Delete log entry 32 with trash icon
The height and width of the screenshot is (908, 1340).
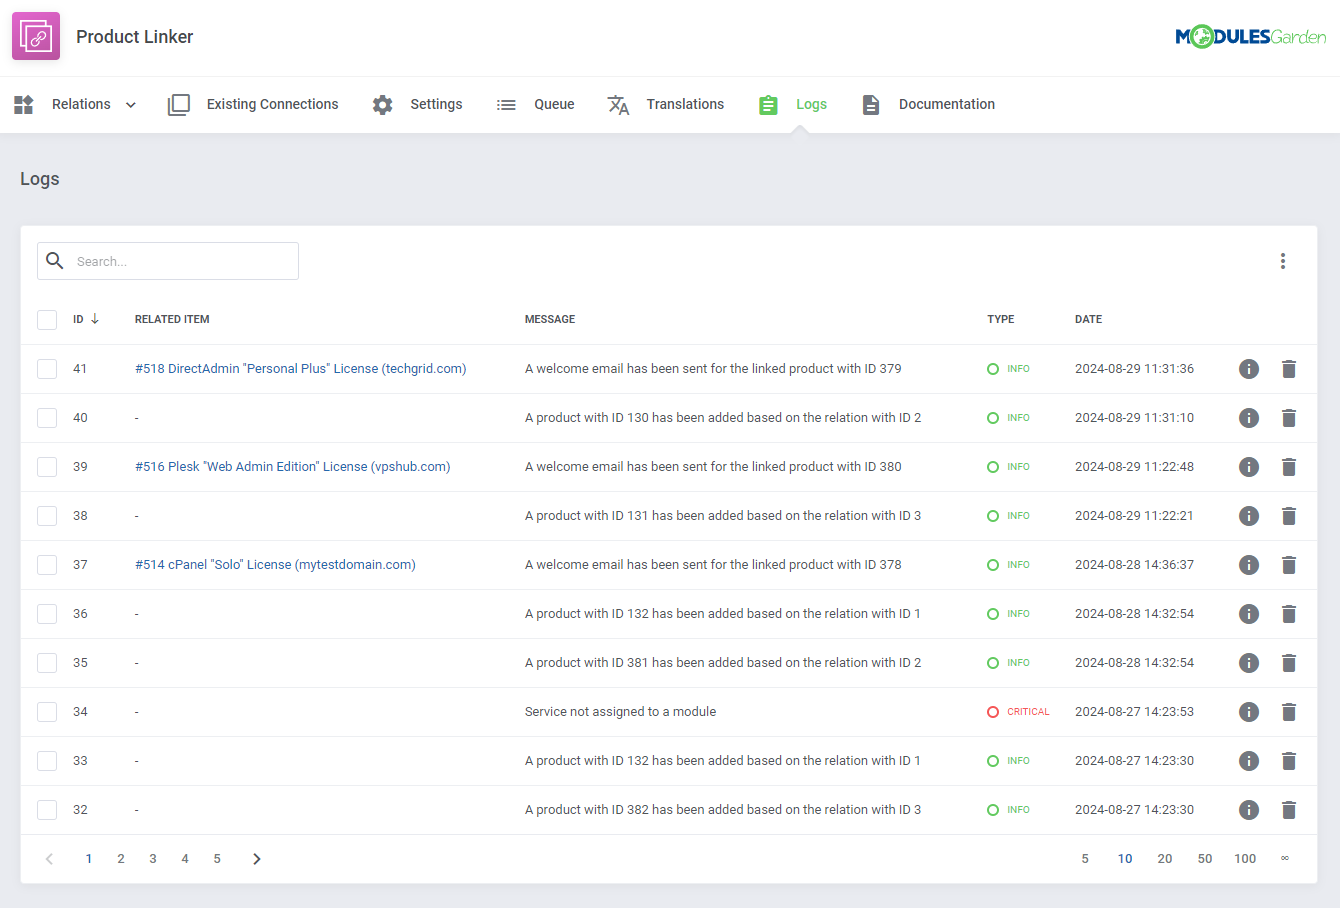tap(1289, 810)
